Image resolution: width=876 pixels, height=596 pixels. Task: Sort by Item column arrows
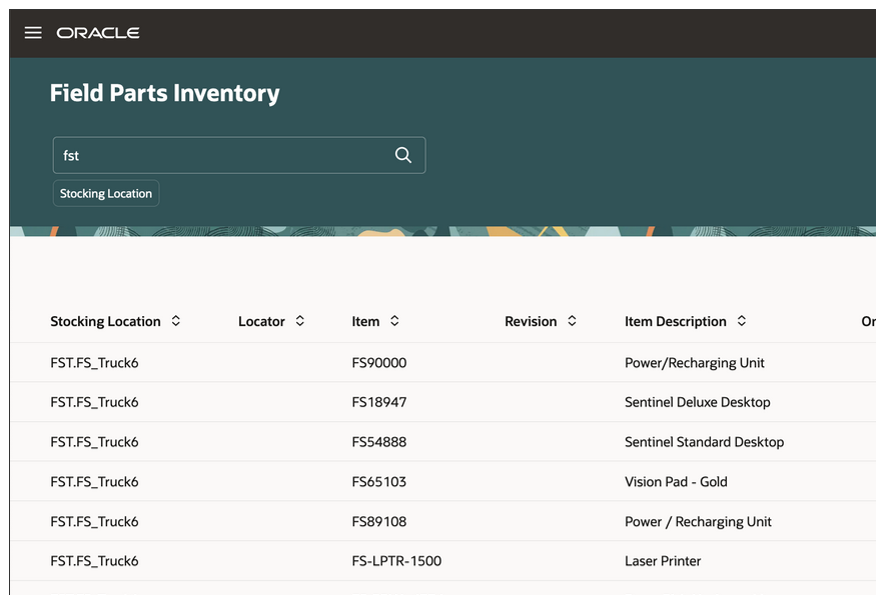[395, 321]
